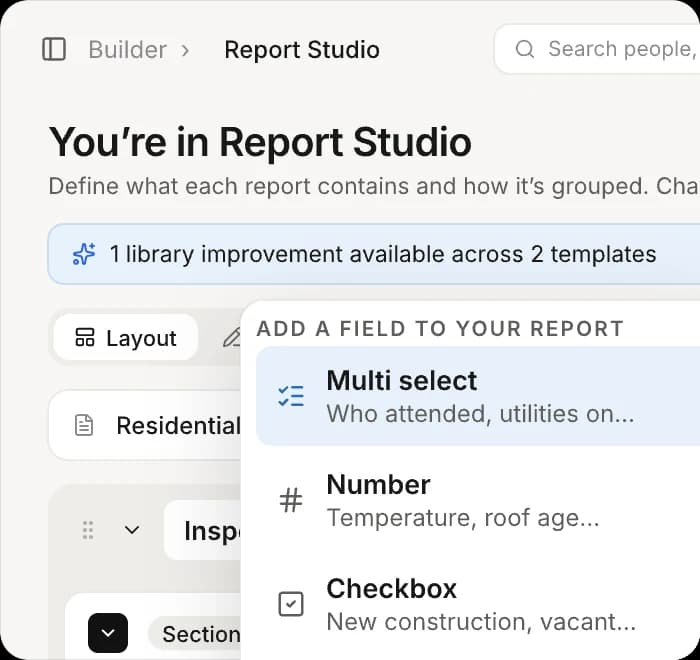Click the Checkbox field type icon
The height and width of the screenshot is (660, 700).
[x=291, y=604]
